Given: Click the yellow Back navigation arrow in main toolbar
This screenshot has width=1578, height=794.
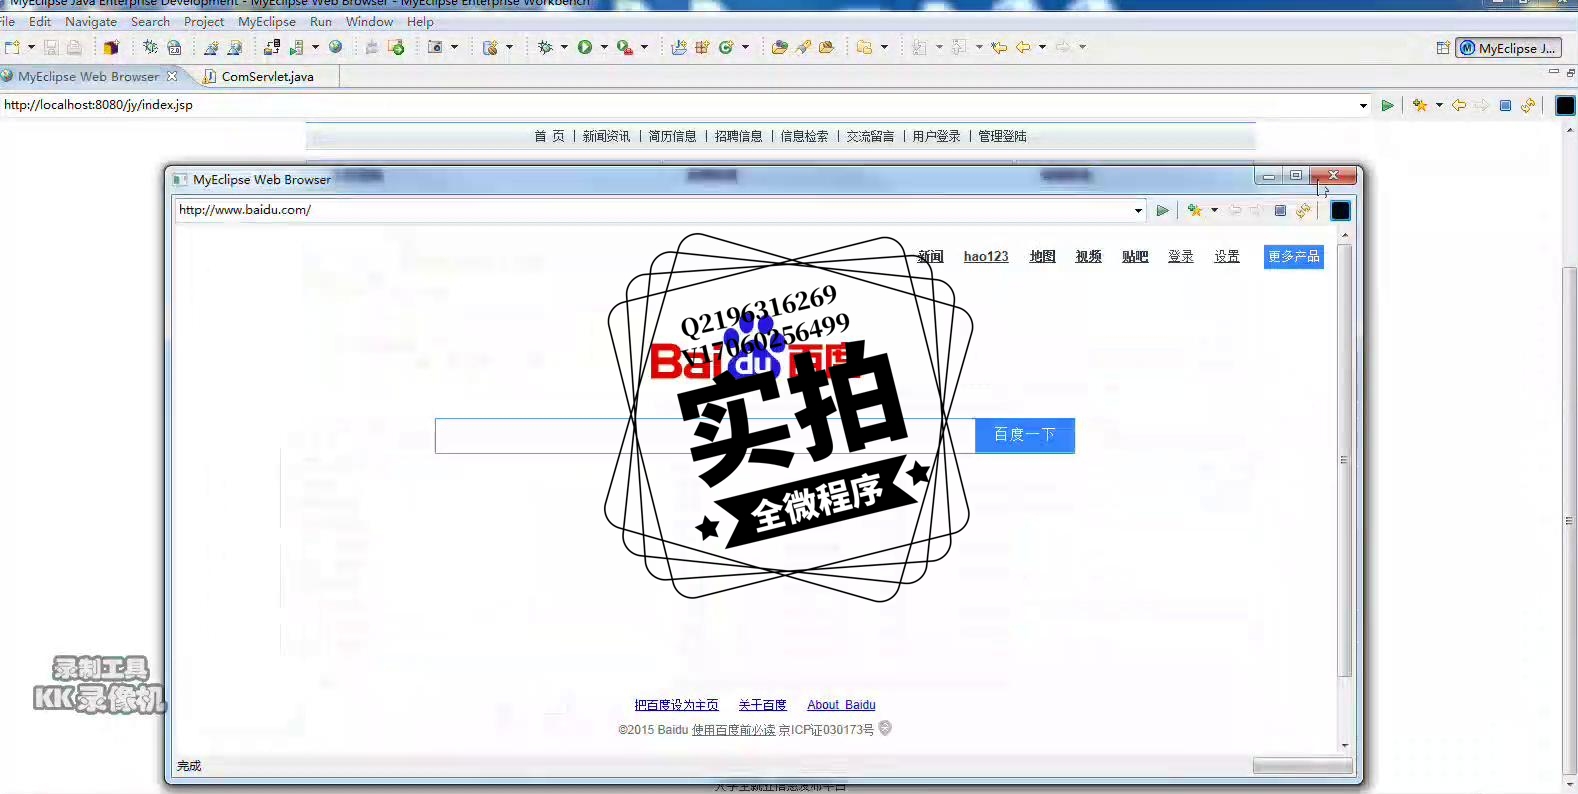Looking at the screenshot, I should [1023, 47].
